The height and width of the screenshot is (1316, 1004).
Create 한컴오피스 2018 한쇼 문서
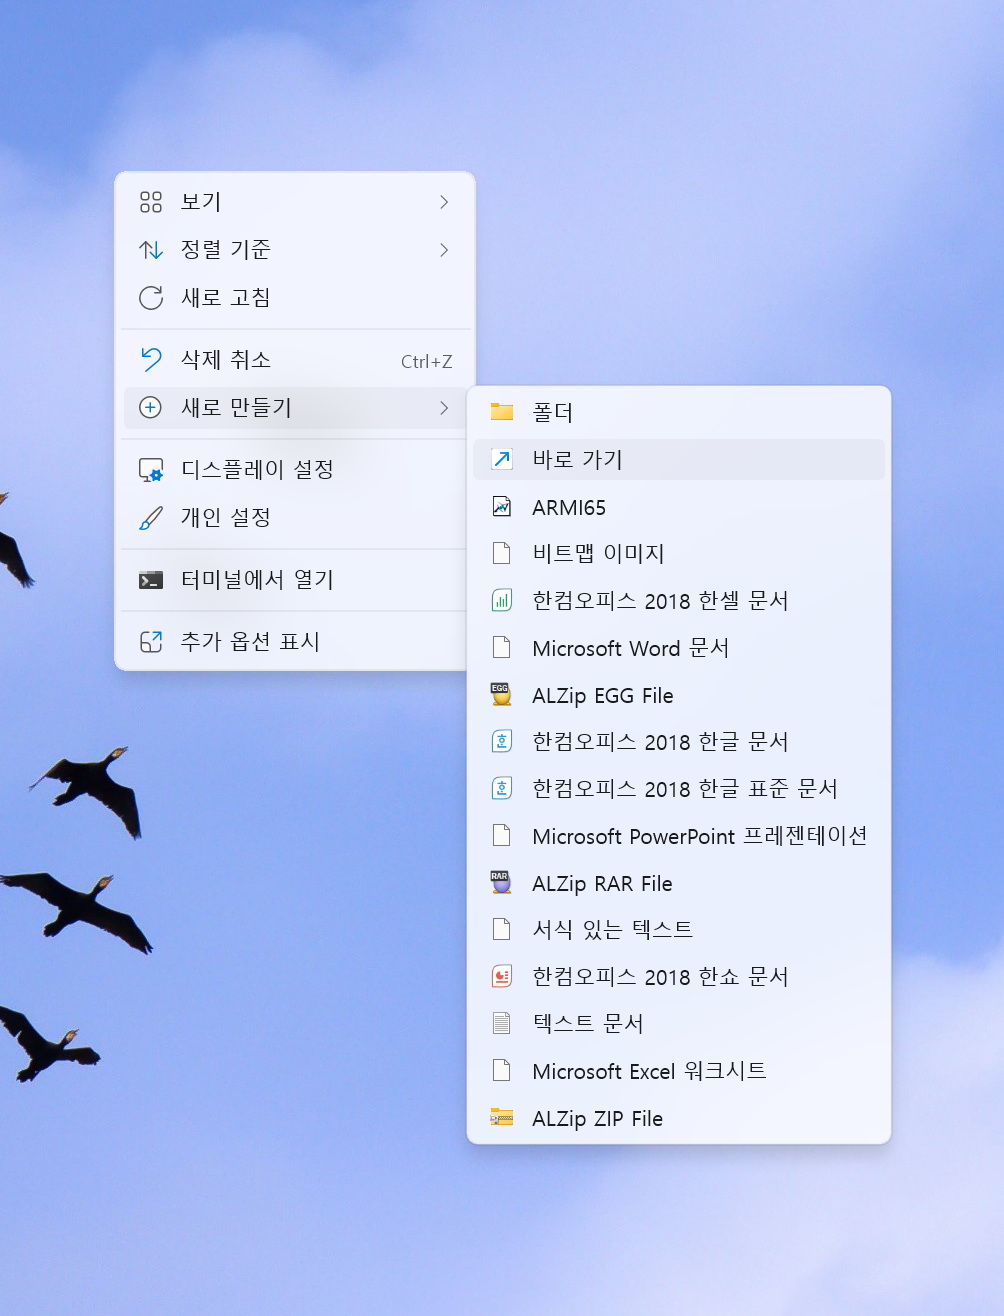[679, 976]
